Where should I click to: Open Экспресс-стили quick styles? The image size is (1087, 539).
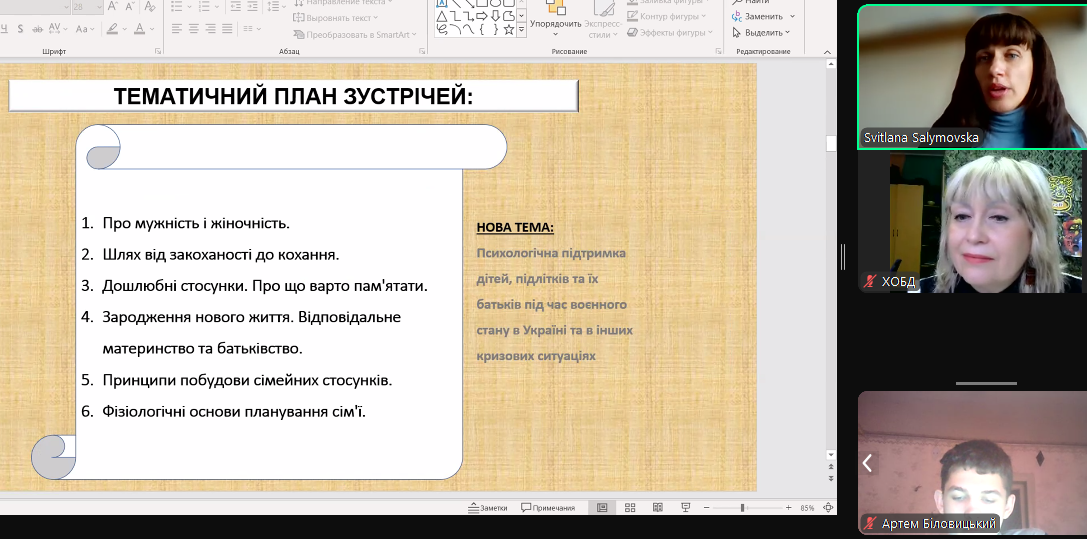click(x=602, y=19)
